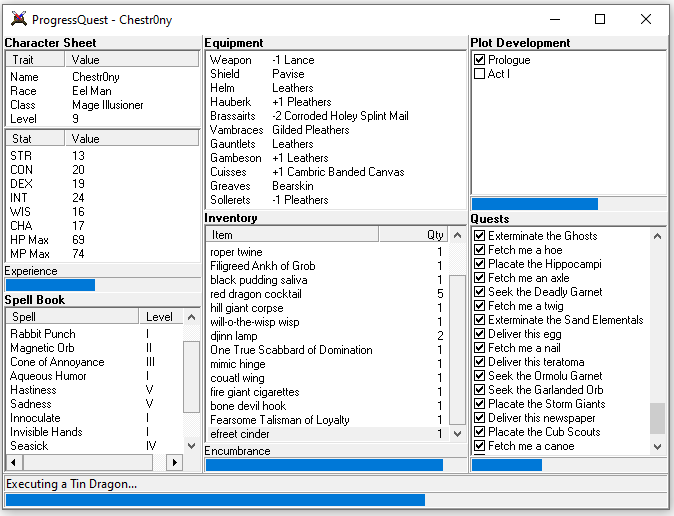Click the ProgressQuest app icon in title bar
The width and height of the screenshot is (674, 516).
(x=19, y=19)
